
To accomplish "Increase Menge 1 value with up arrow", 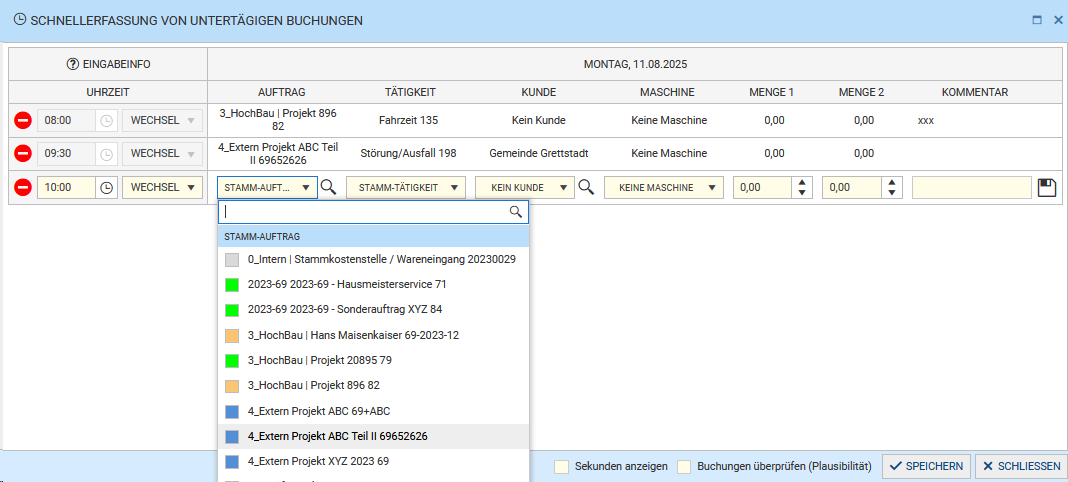I will (x=803, y=182).
